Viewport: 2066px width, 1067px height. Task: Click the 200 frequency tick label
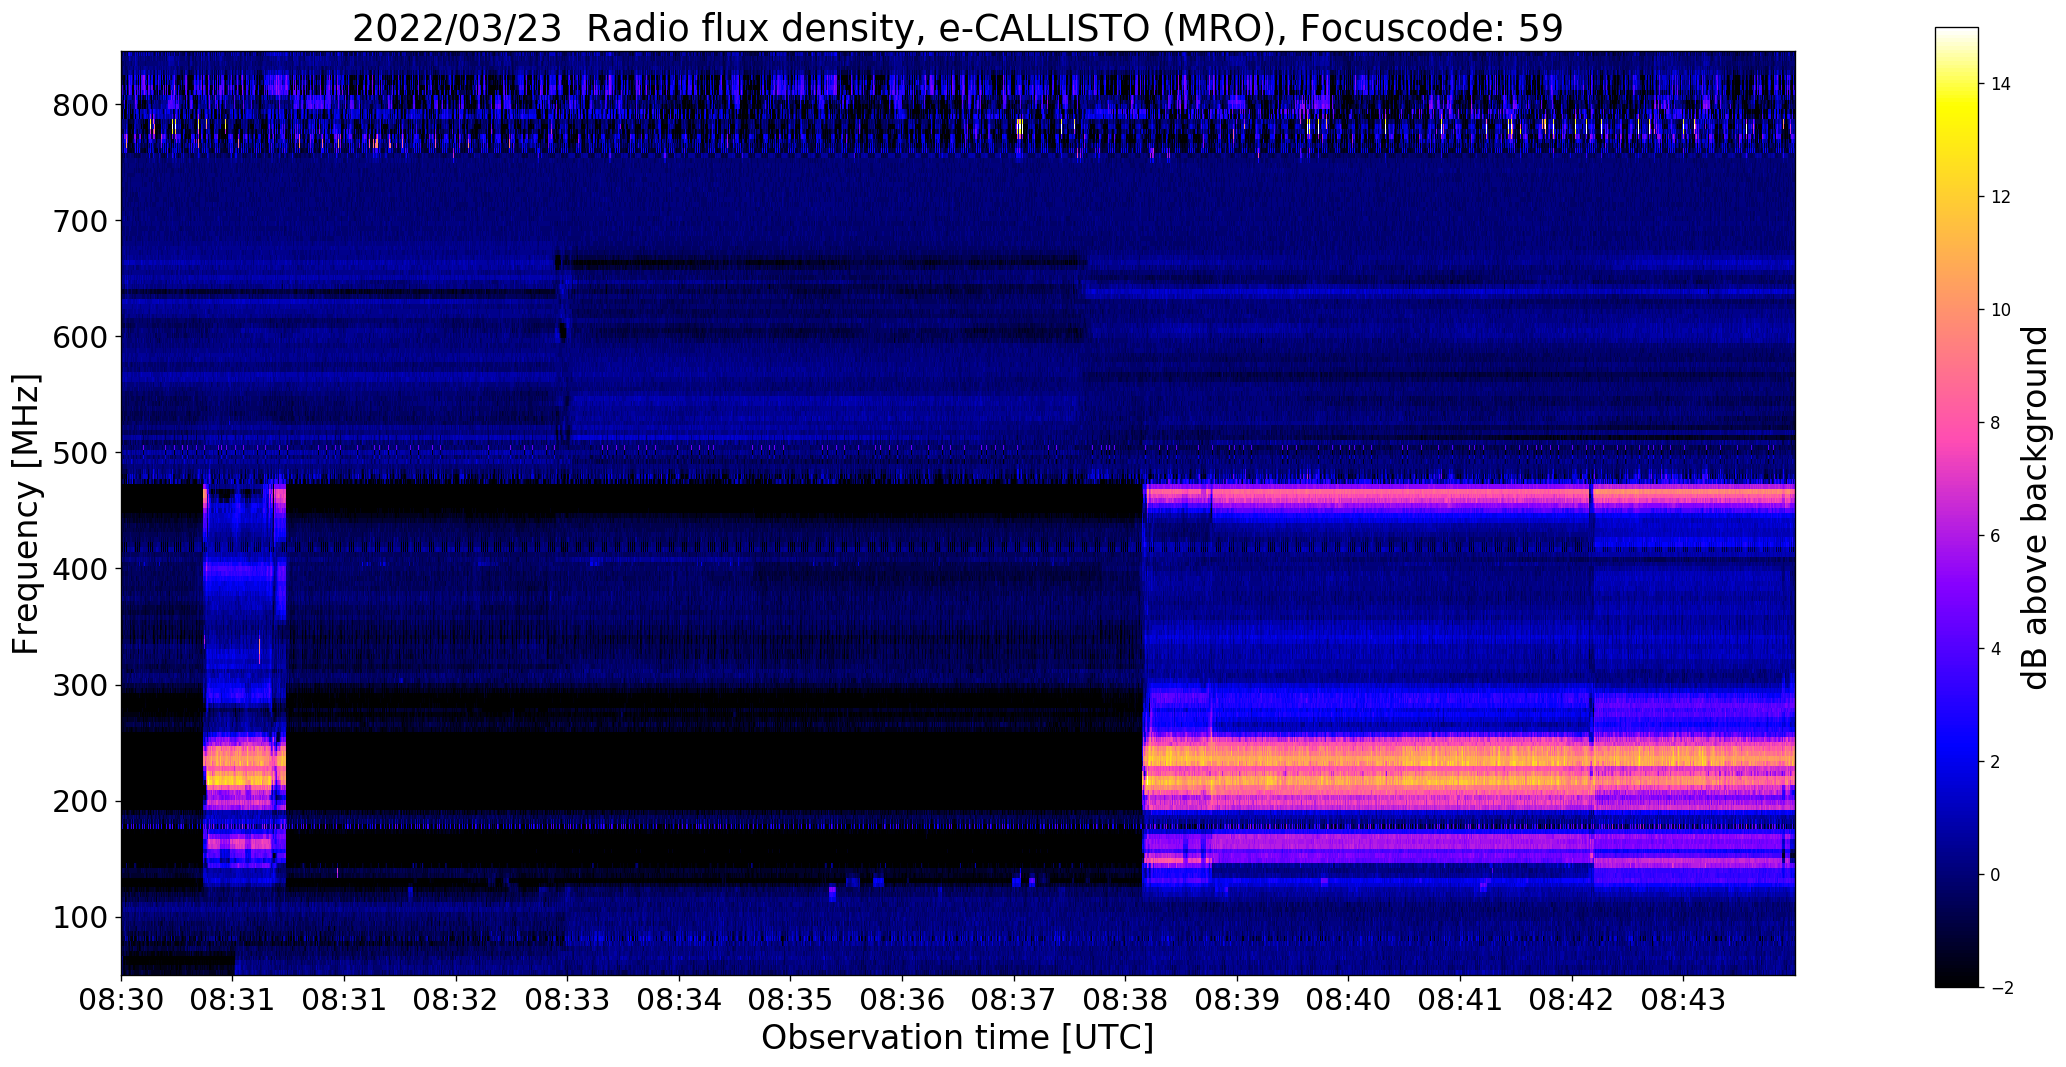click(81, 801)
